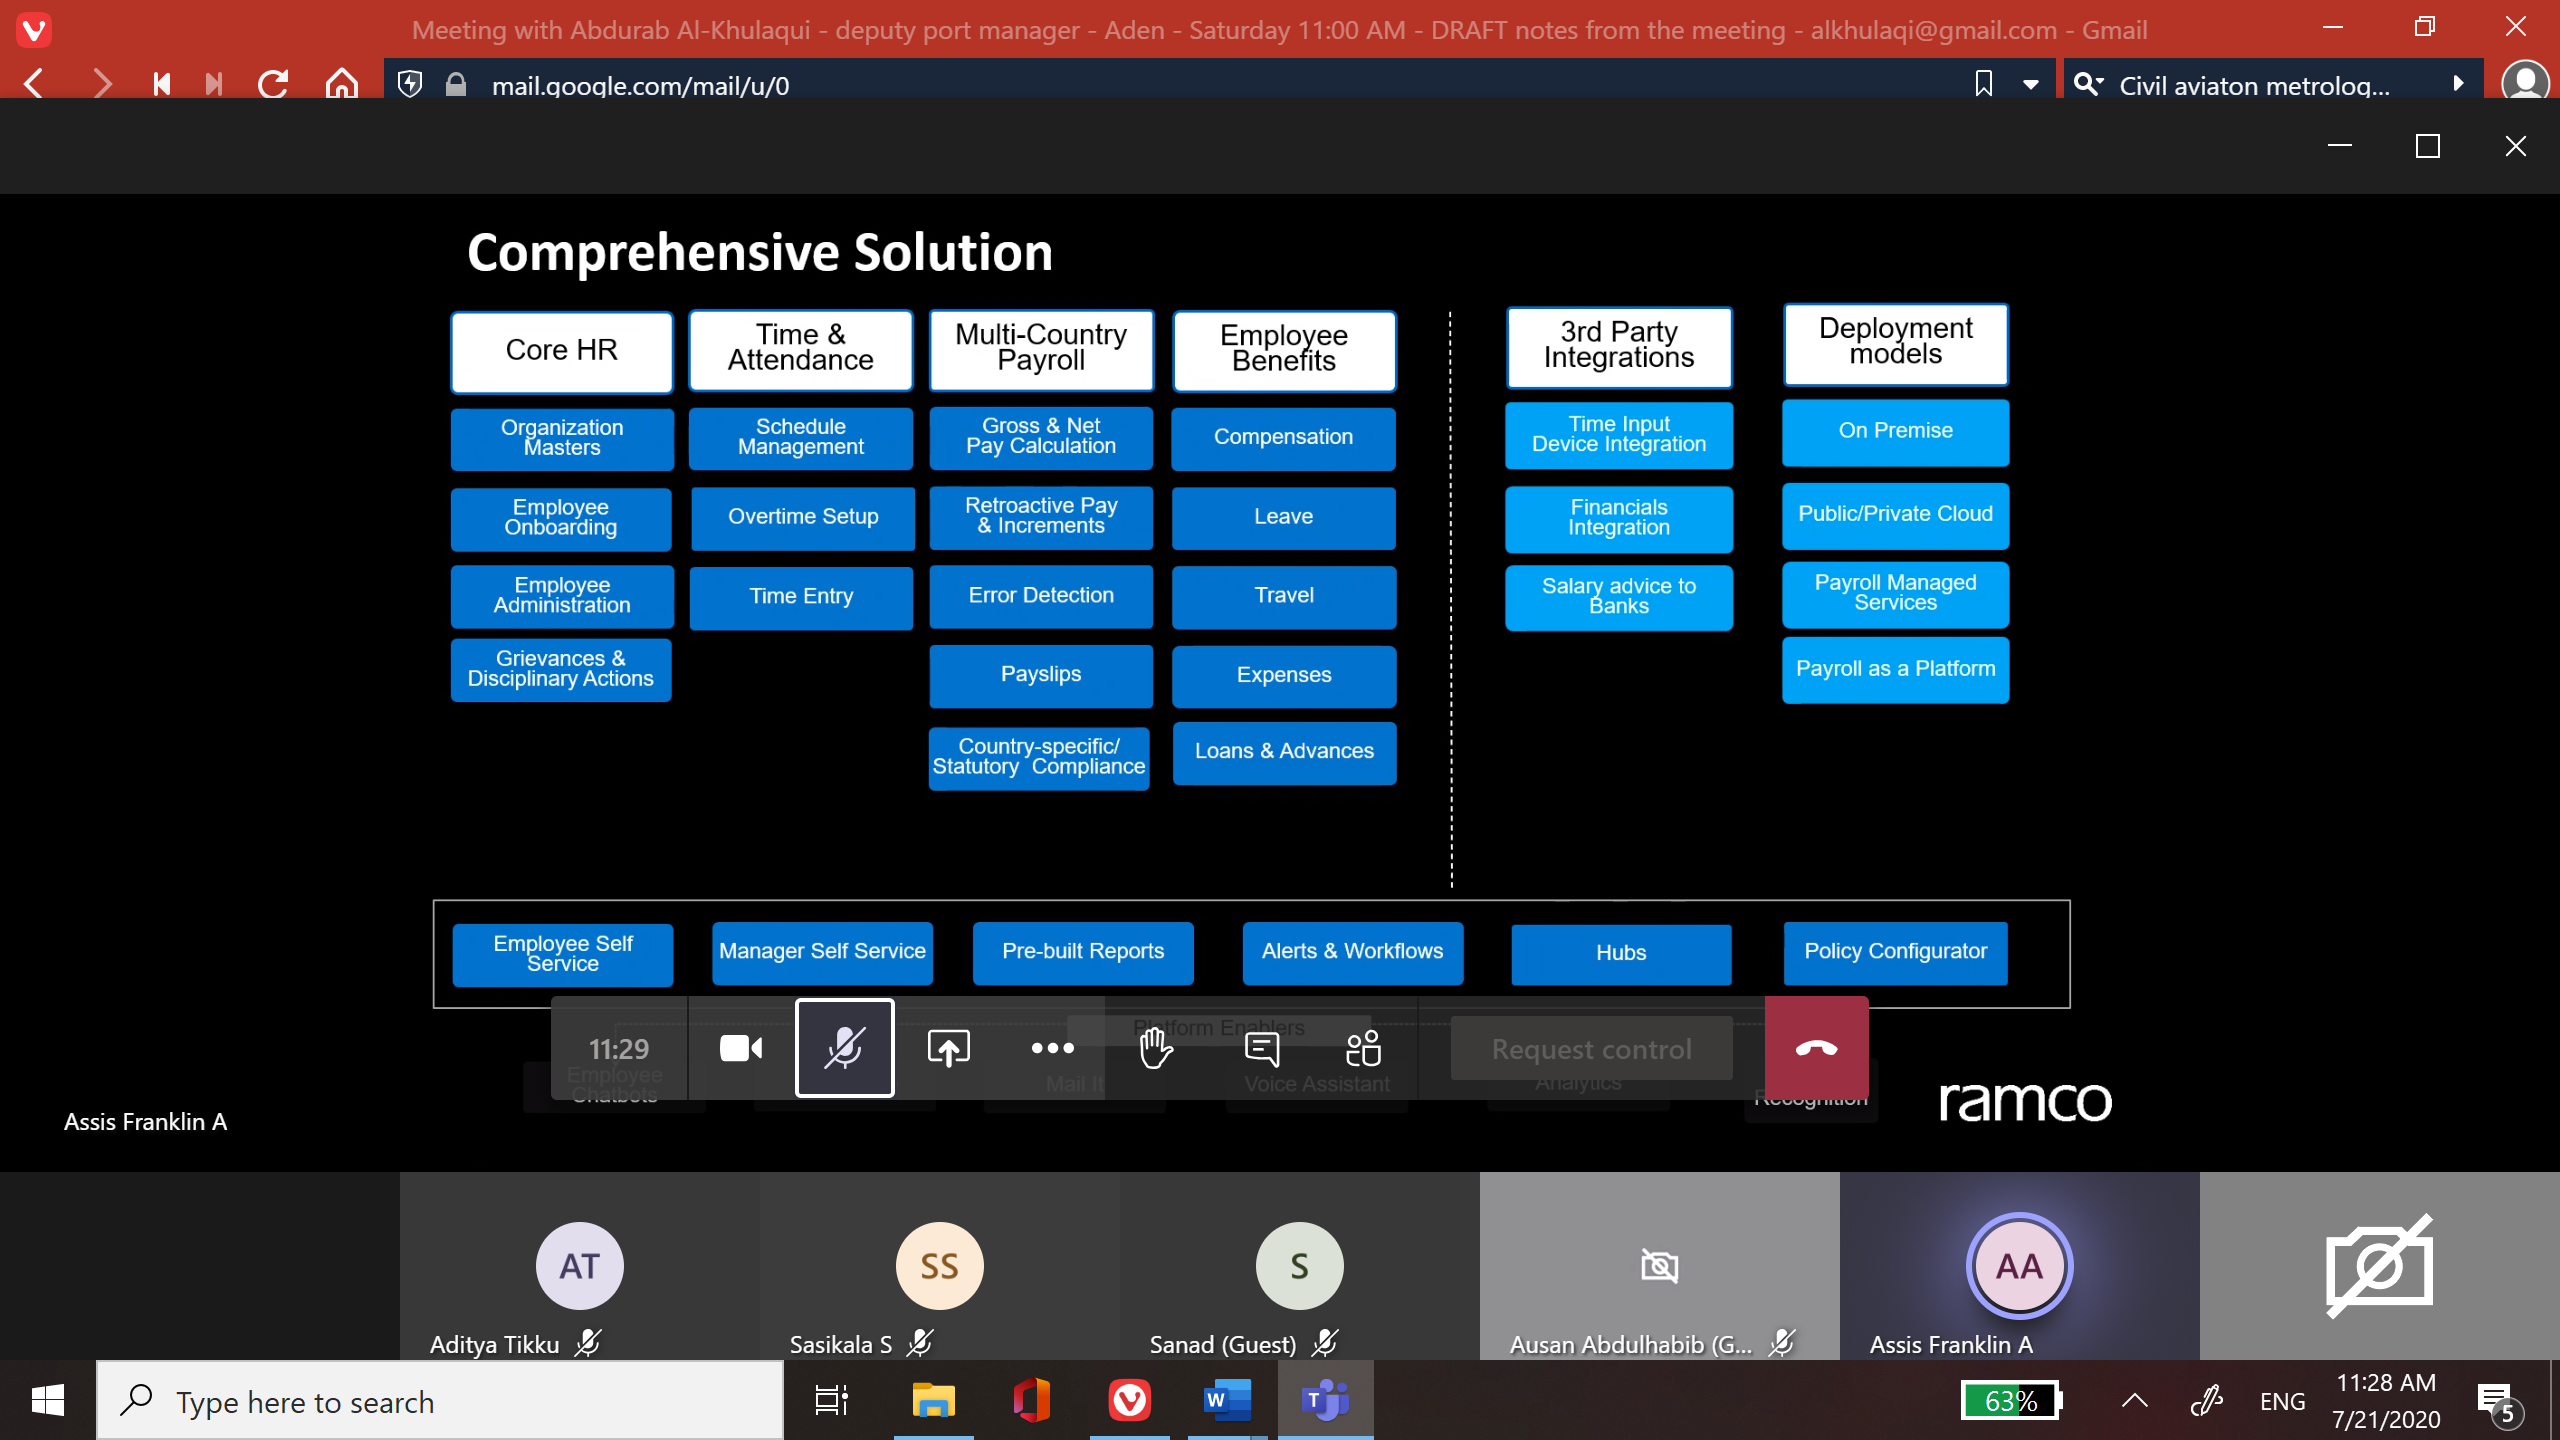Unmute the microphone in Teams
Image resolution: width=2560 pixels, height=1440 pixels.
[845, 1048]
